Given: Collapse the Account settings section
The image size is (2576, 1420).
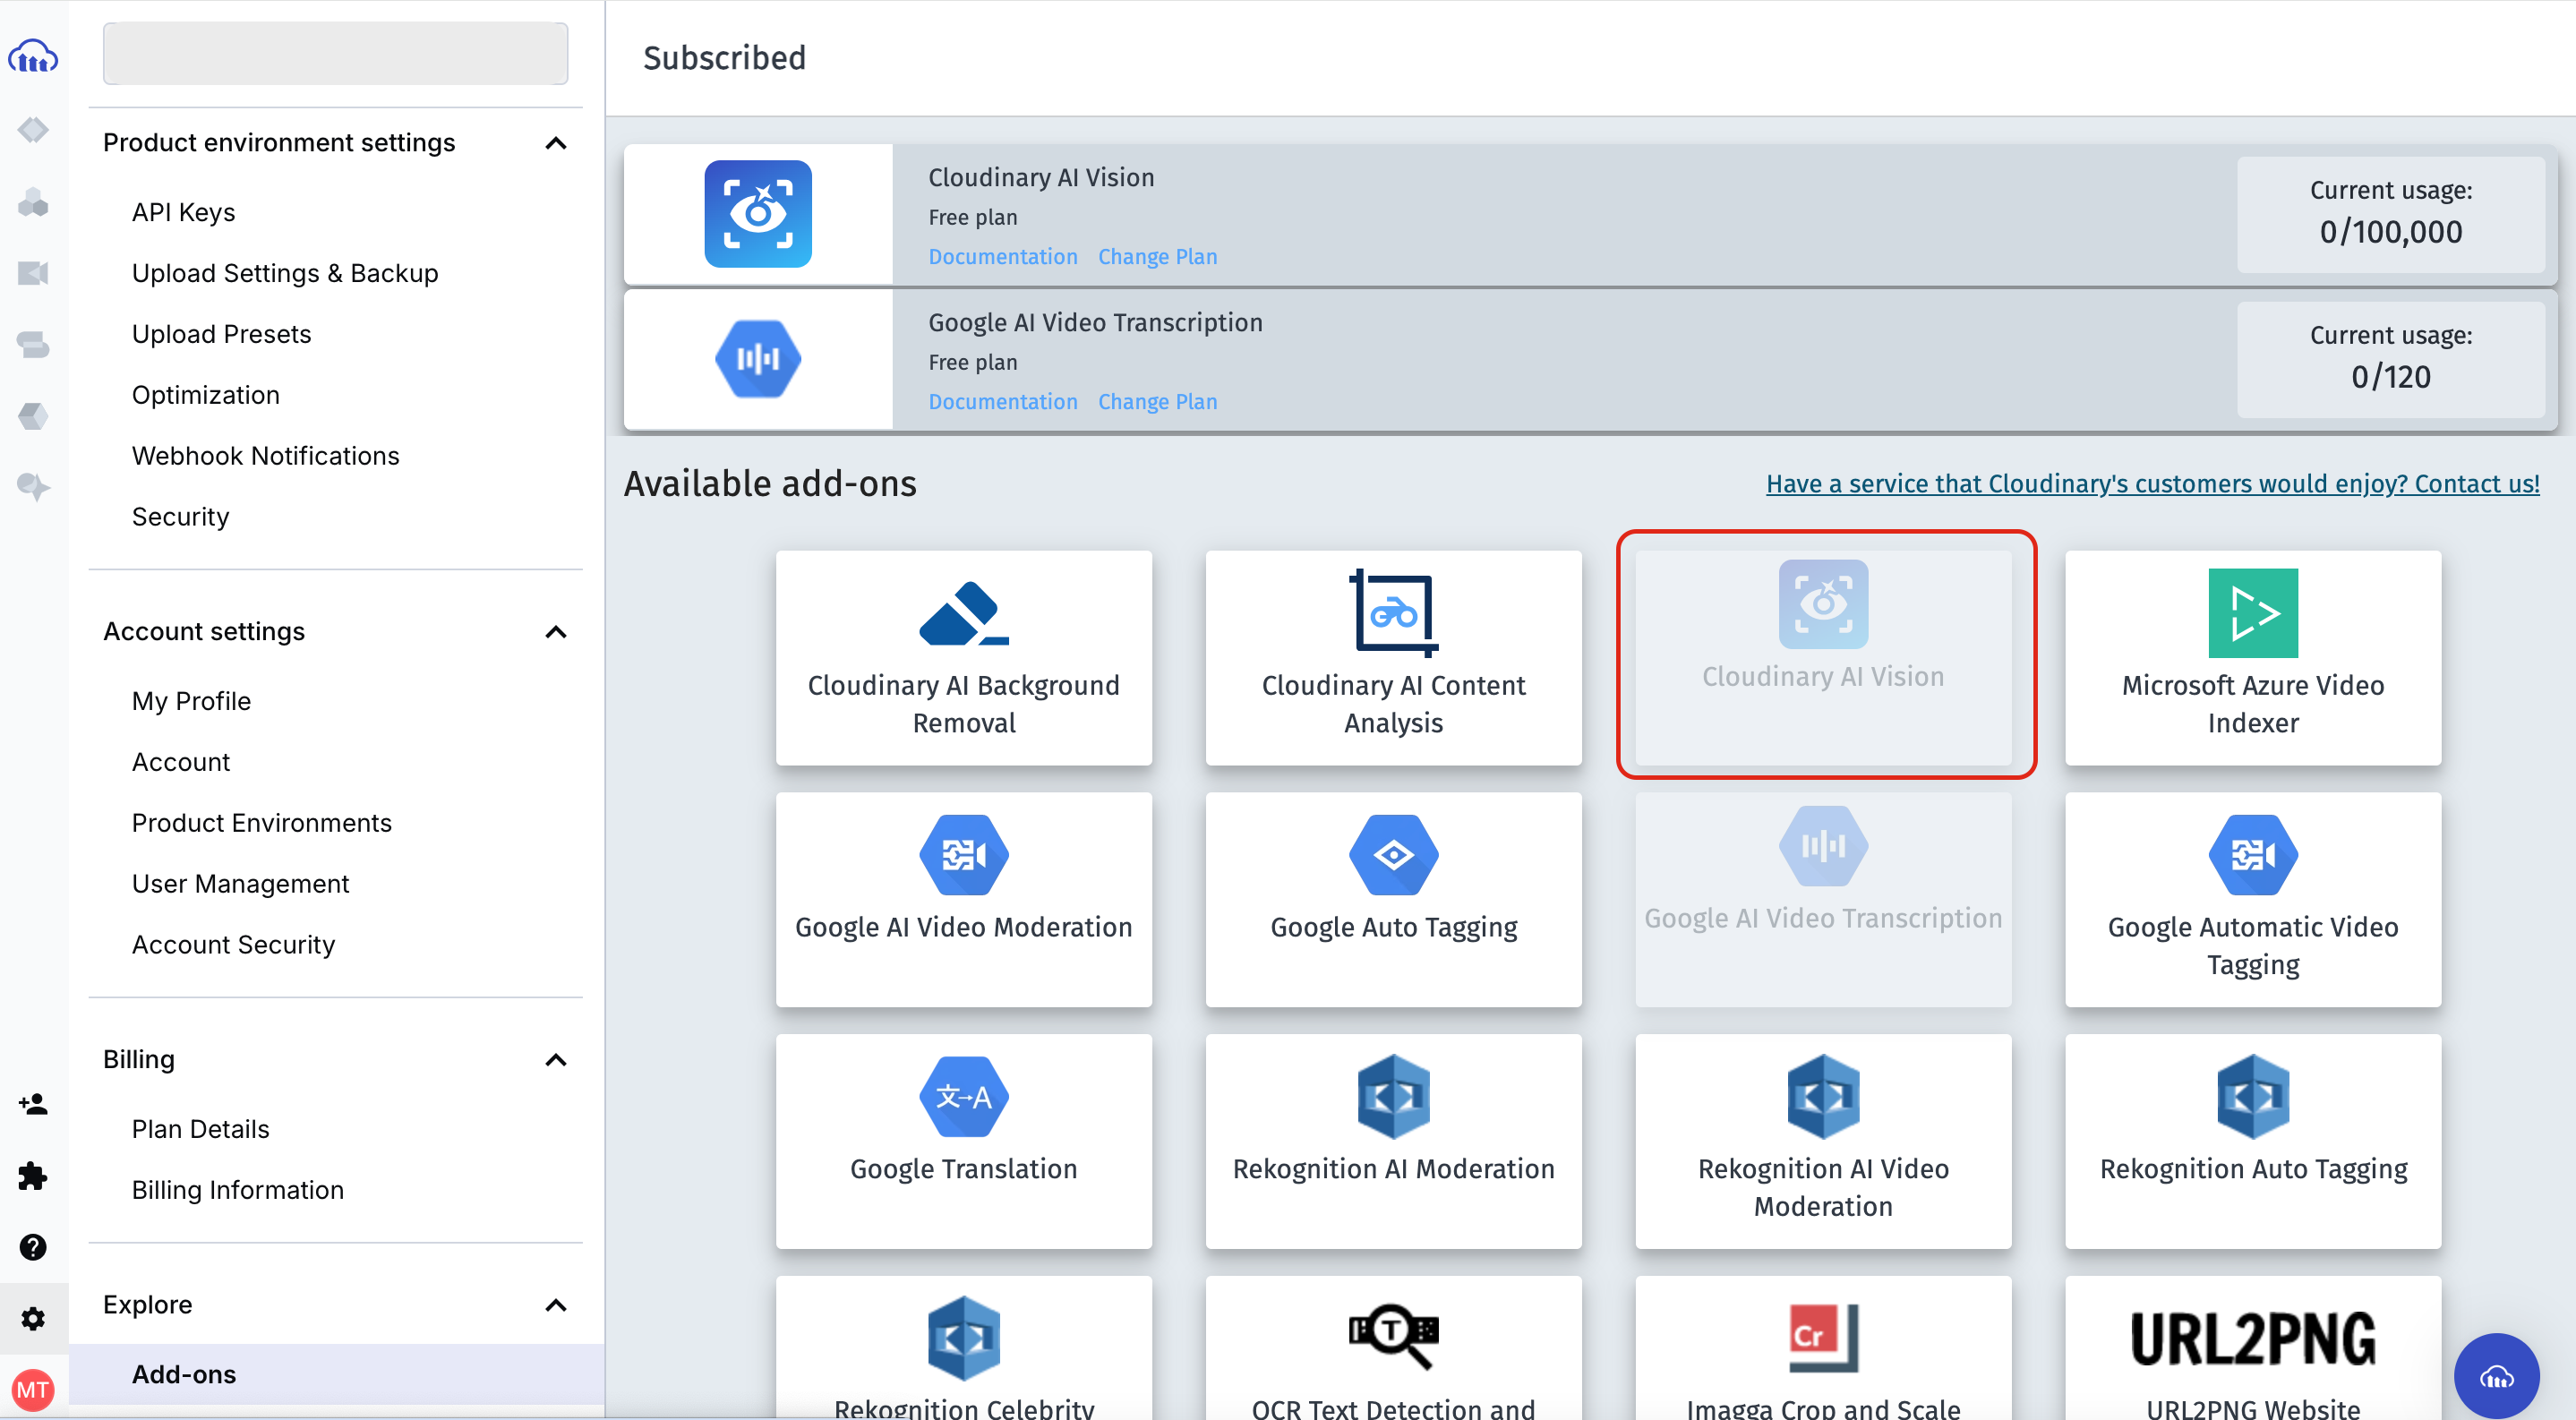Looking at the screenshot, I should coord(556,632).
